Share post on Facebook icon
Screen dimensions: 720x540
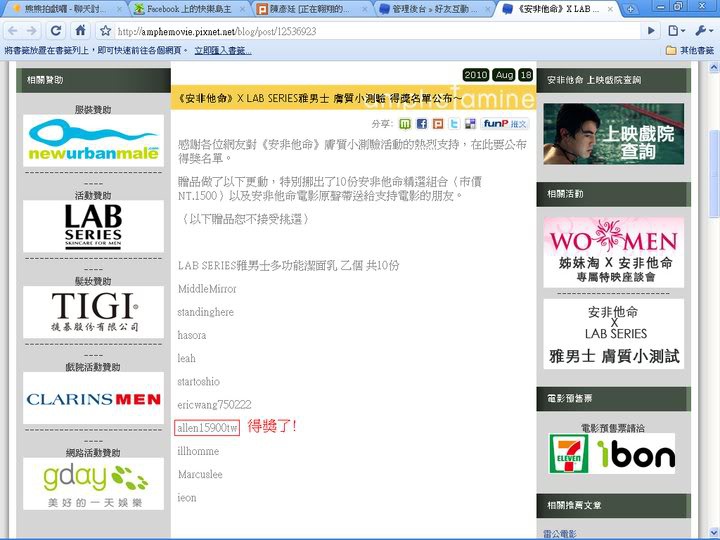coord(422,124)
